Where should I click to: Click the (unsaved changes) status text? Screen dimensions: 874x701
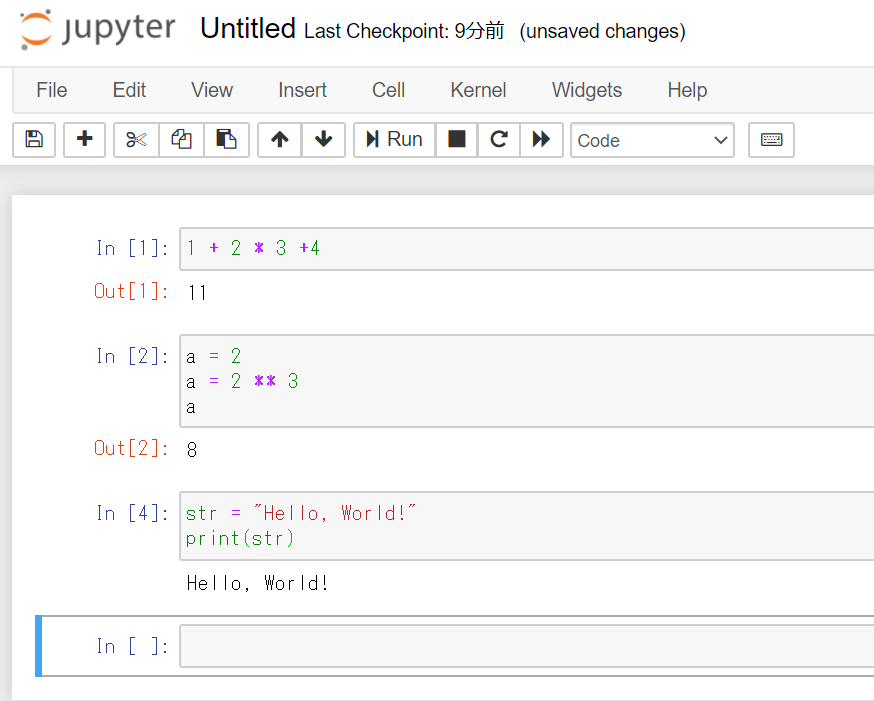[602, 31]
